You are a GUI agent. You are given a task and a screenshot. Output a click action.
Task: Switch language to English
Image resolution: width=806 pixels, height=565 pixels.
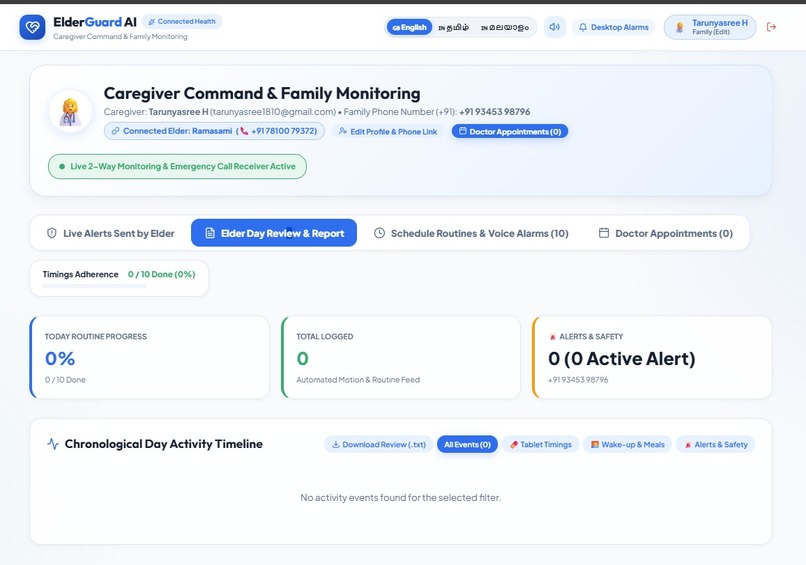(x=409, y=27)
